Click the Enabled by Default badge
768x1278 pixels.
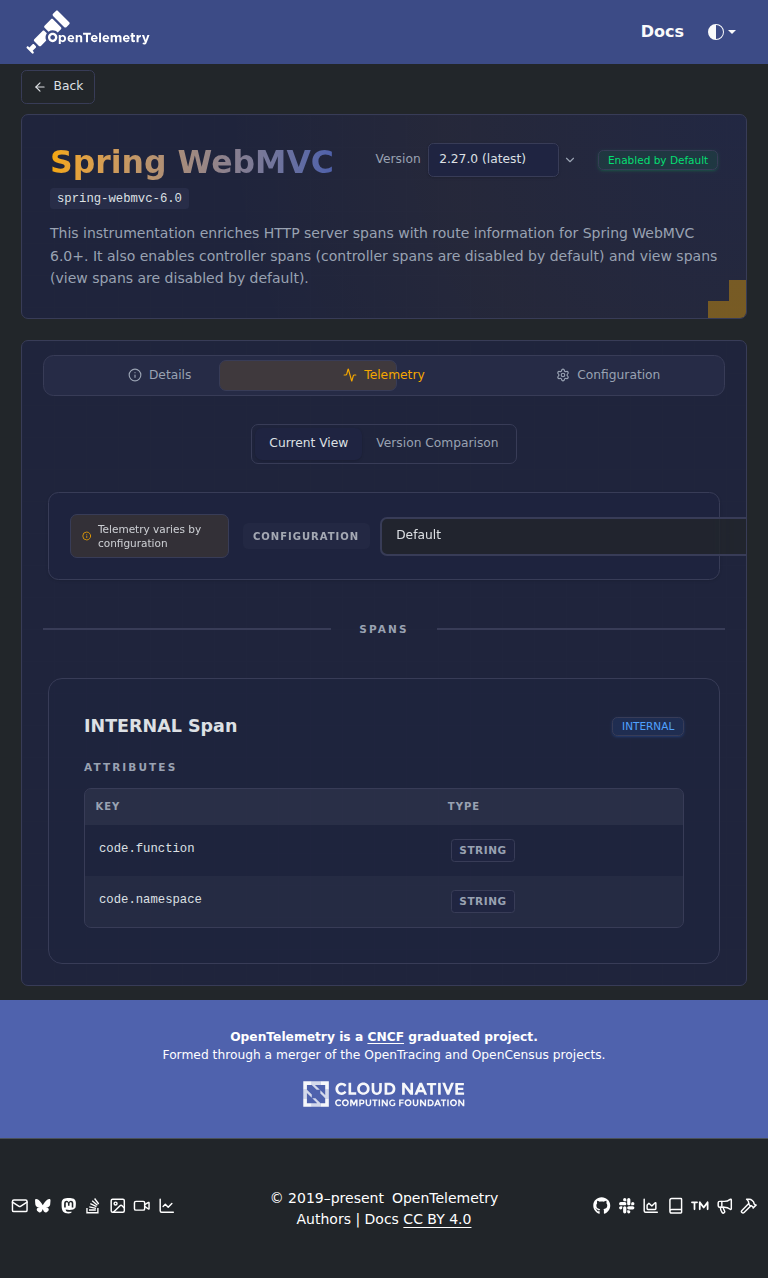pyautogui.click(x=657, y=160)
